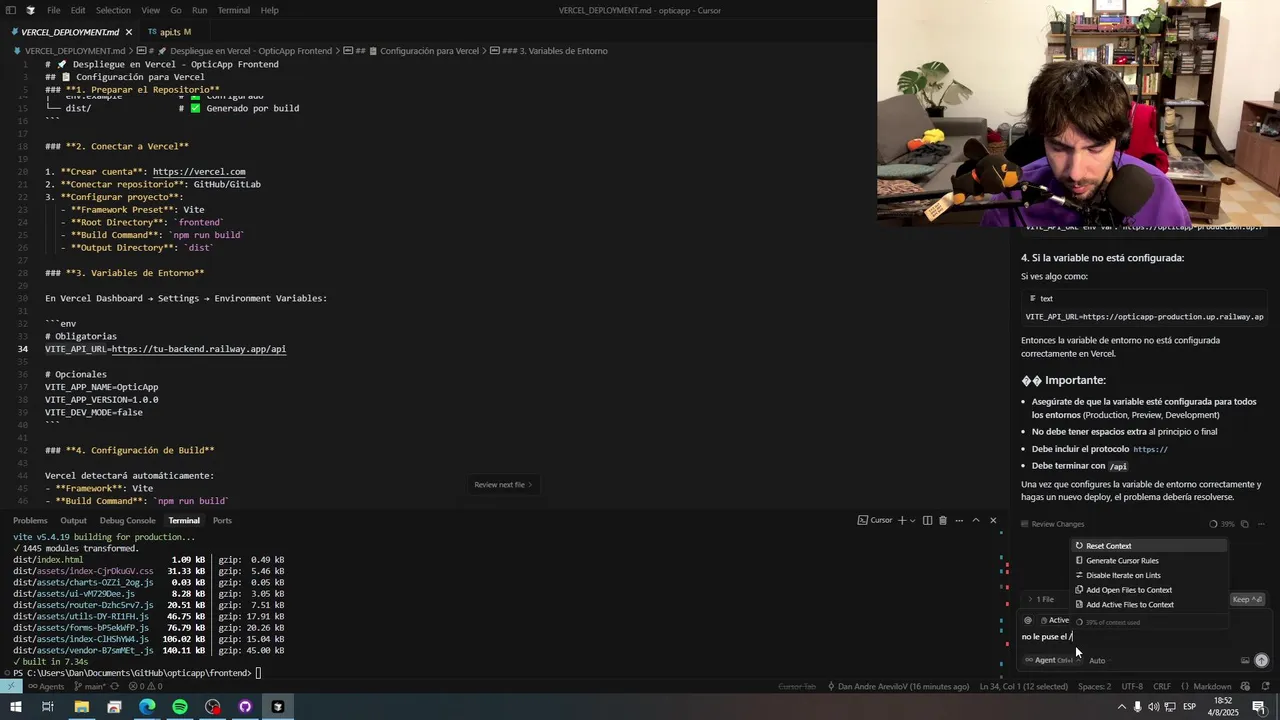Switch to the Debug Console tab

[x=127, y=520]
